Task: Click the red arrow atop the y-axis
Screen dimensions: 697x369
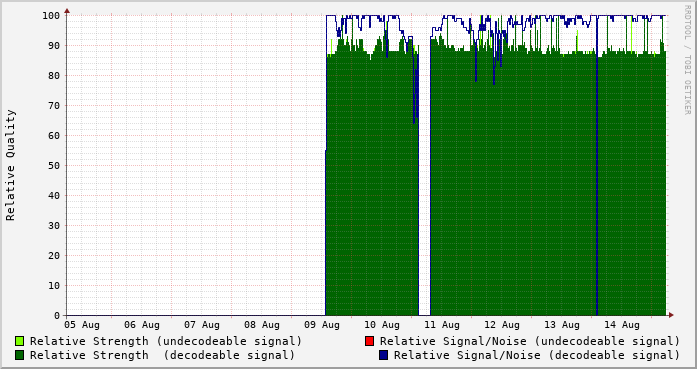Action: pyautogui.click(x=67, y=11)
